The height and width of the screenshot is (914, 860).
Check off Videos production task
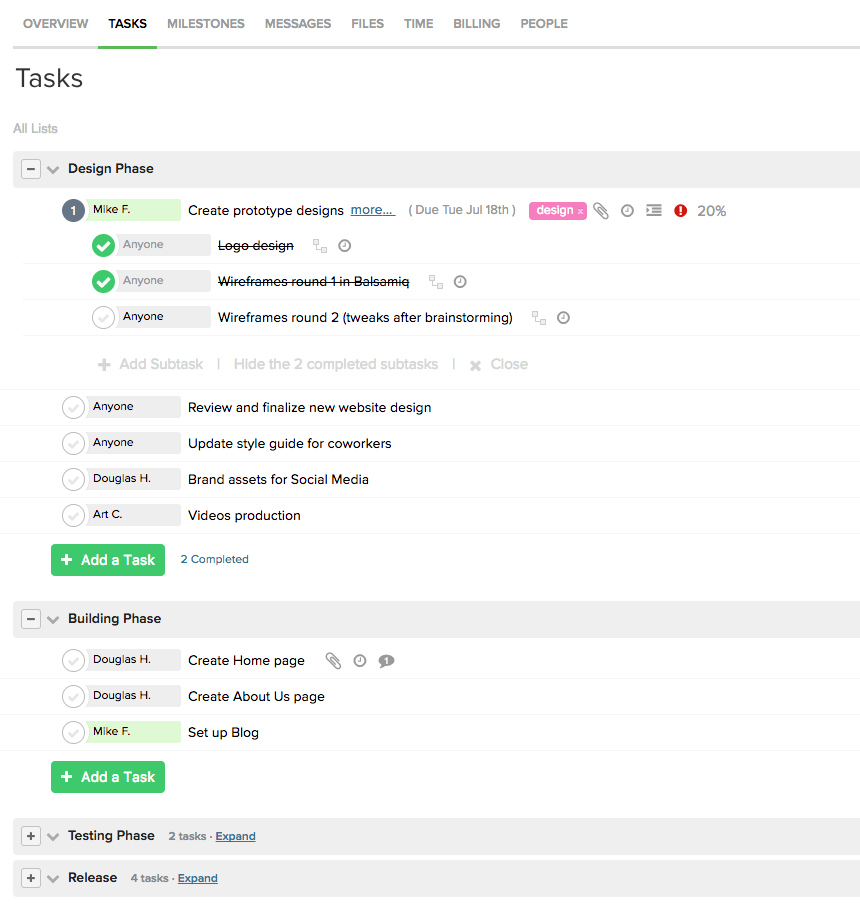pos(73,516)
